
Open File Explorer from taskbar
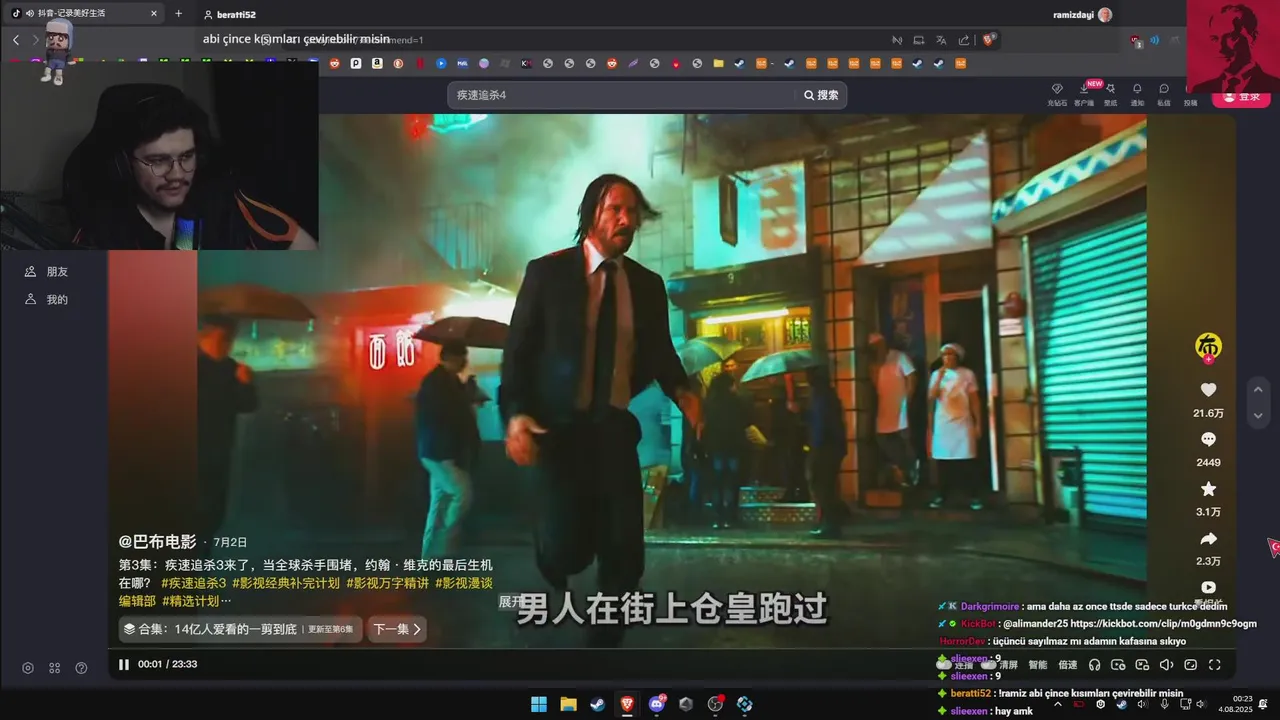[568, 704]
